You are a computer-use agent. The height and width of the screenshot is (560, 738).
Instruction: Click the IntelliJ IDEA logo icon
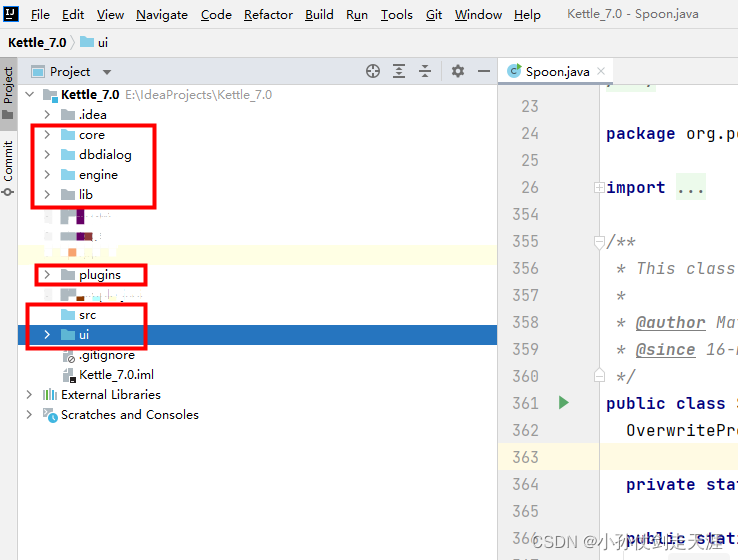point(11,14)
